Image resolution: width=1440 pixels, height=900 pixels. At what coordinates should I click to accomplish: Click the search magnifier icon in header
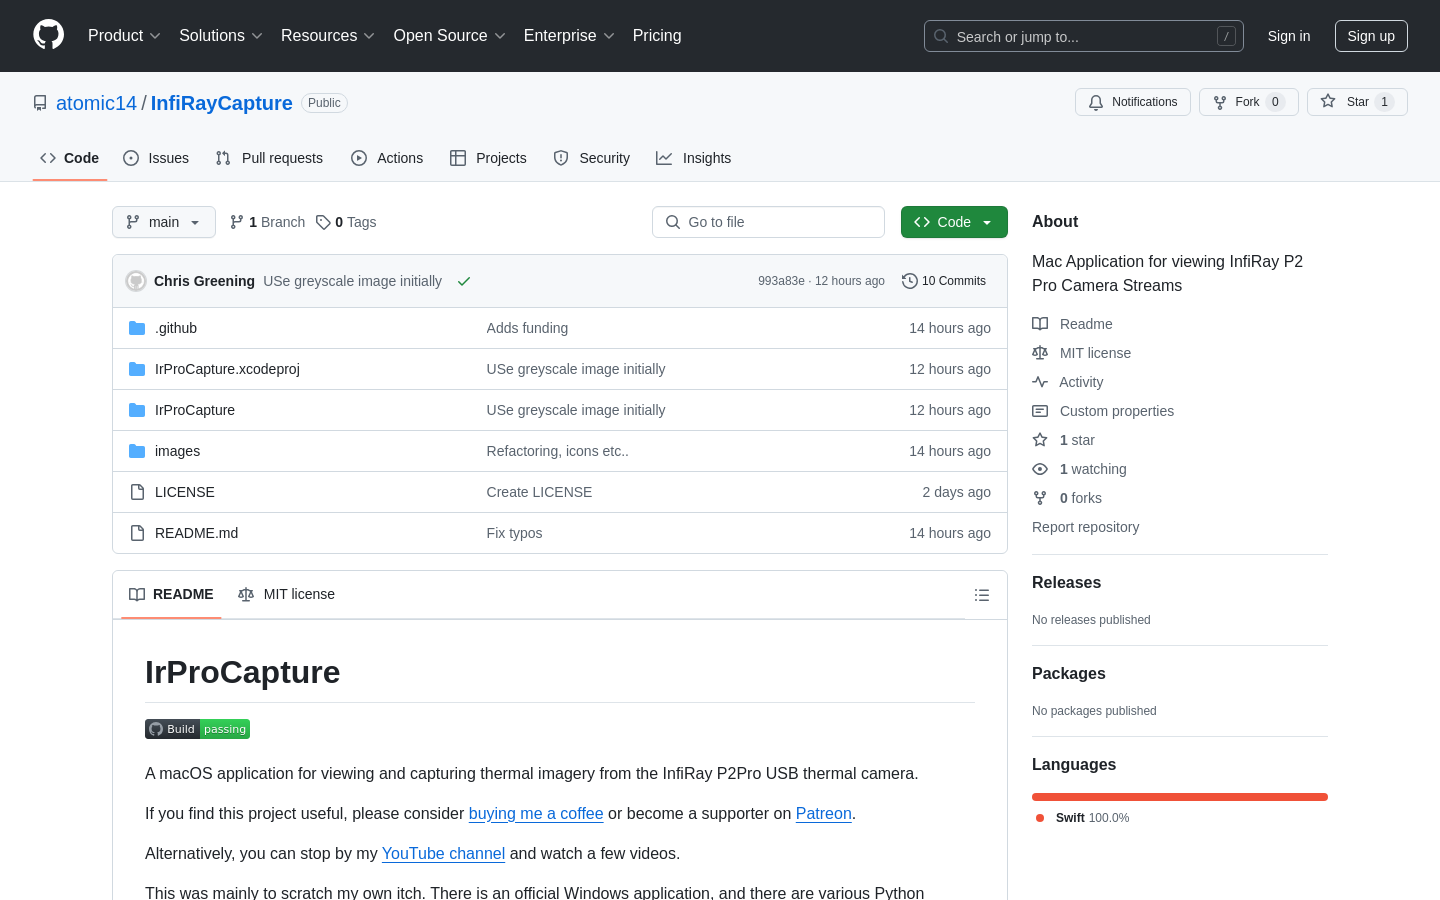[941, 36]
